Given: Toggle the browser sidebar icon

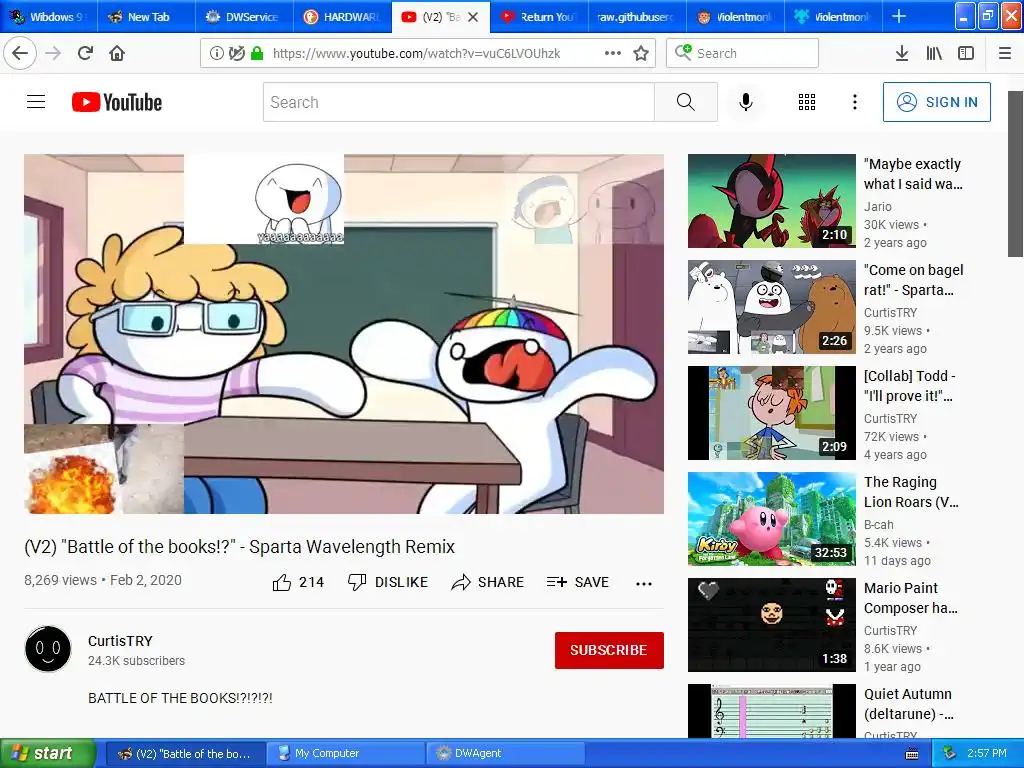Looking at the screenshot, I should (x=966, y=54).
